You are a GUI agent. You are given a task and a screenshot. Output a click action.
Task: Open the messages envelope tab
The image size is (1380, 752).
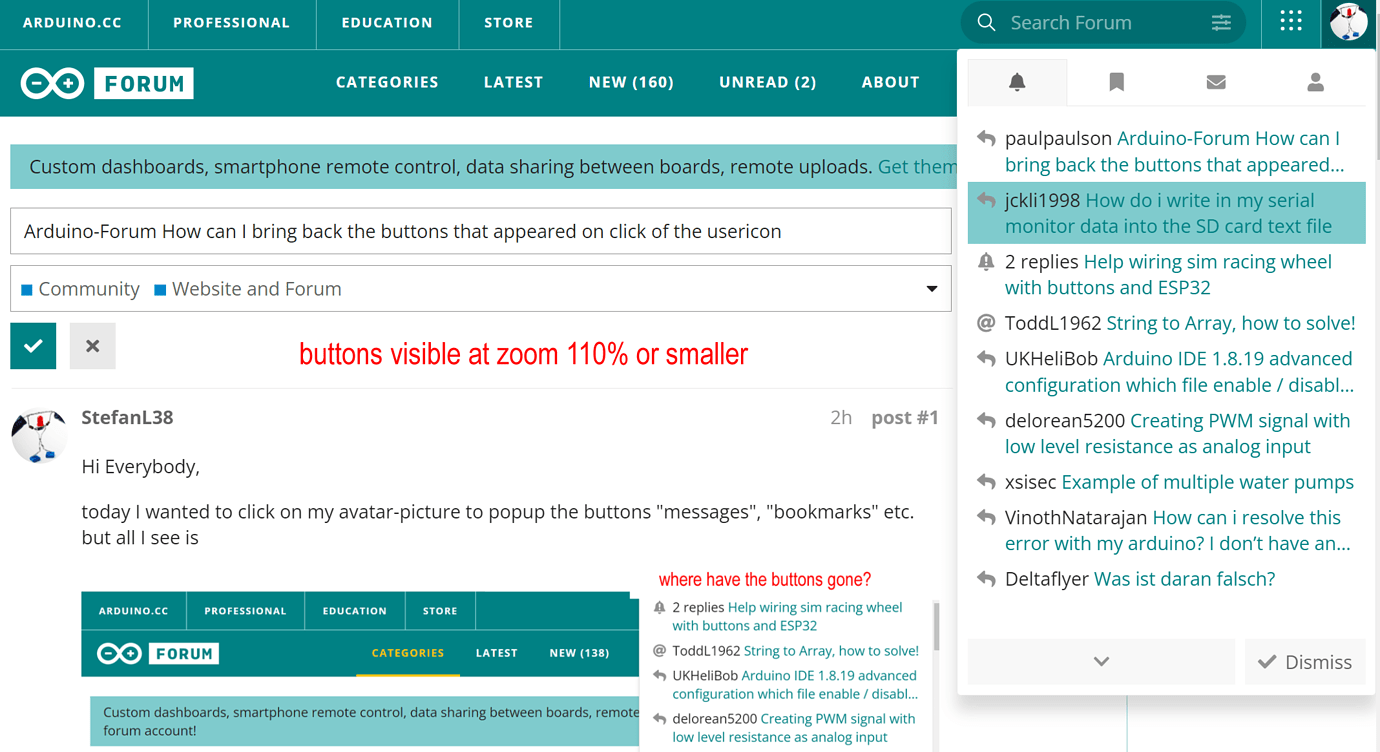1216,81
